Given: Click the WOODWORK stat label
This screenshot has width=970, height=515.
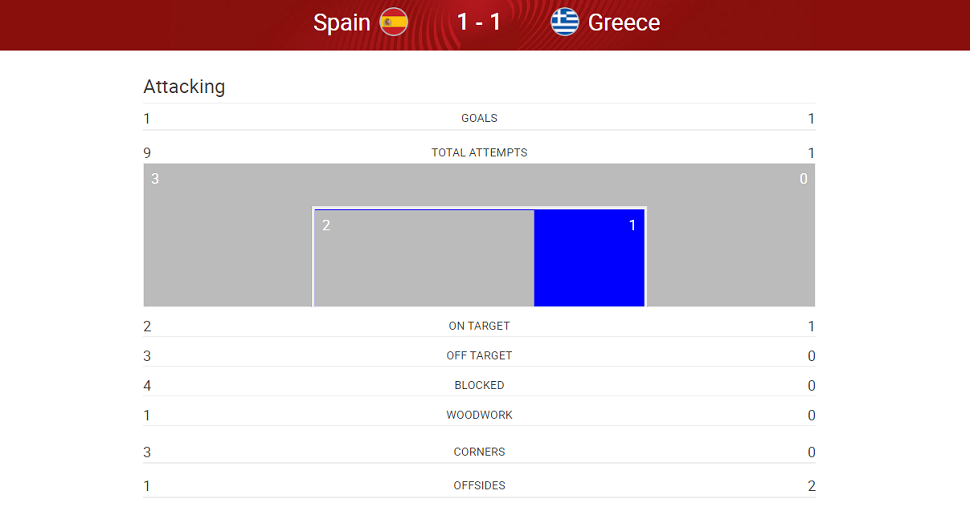Looking at the screenshot, I should [479, 415].
